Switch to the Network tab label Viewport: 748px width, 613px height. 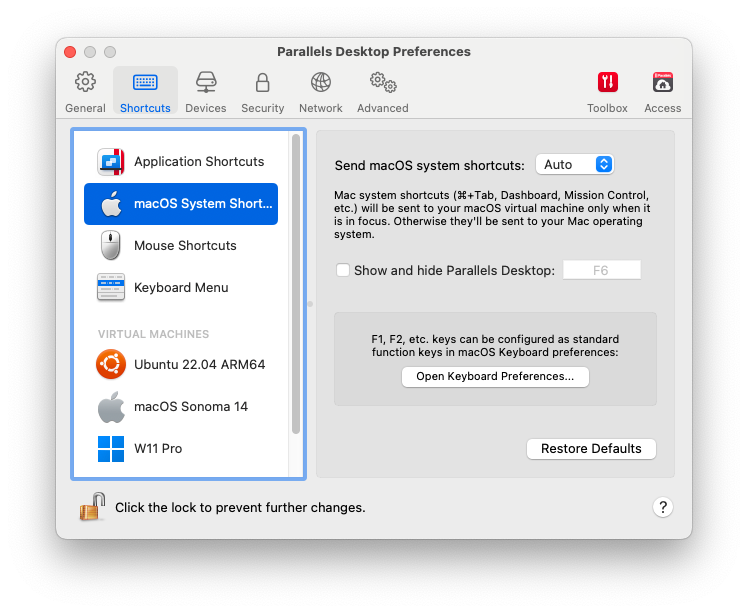point(321,108)
